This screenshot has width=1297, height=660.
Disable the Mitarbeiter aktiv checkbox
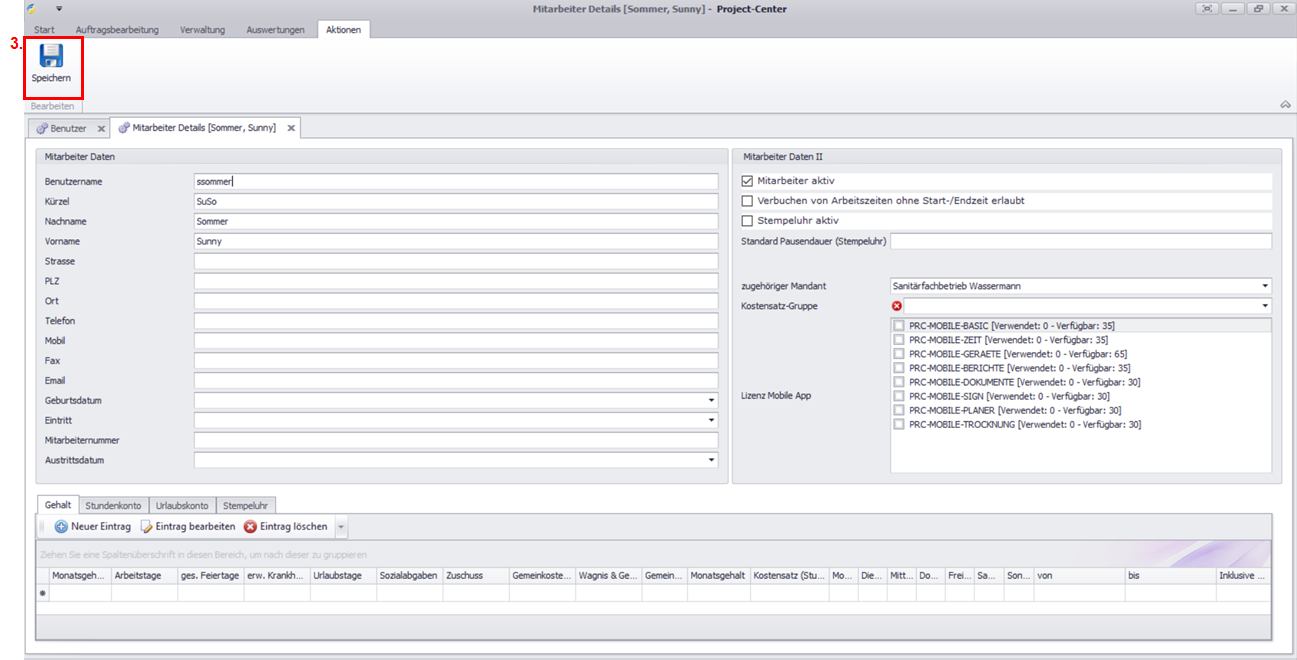[747, 181]
